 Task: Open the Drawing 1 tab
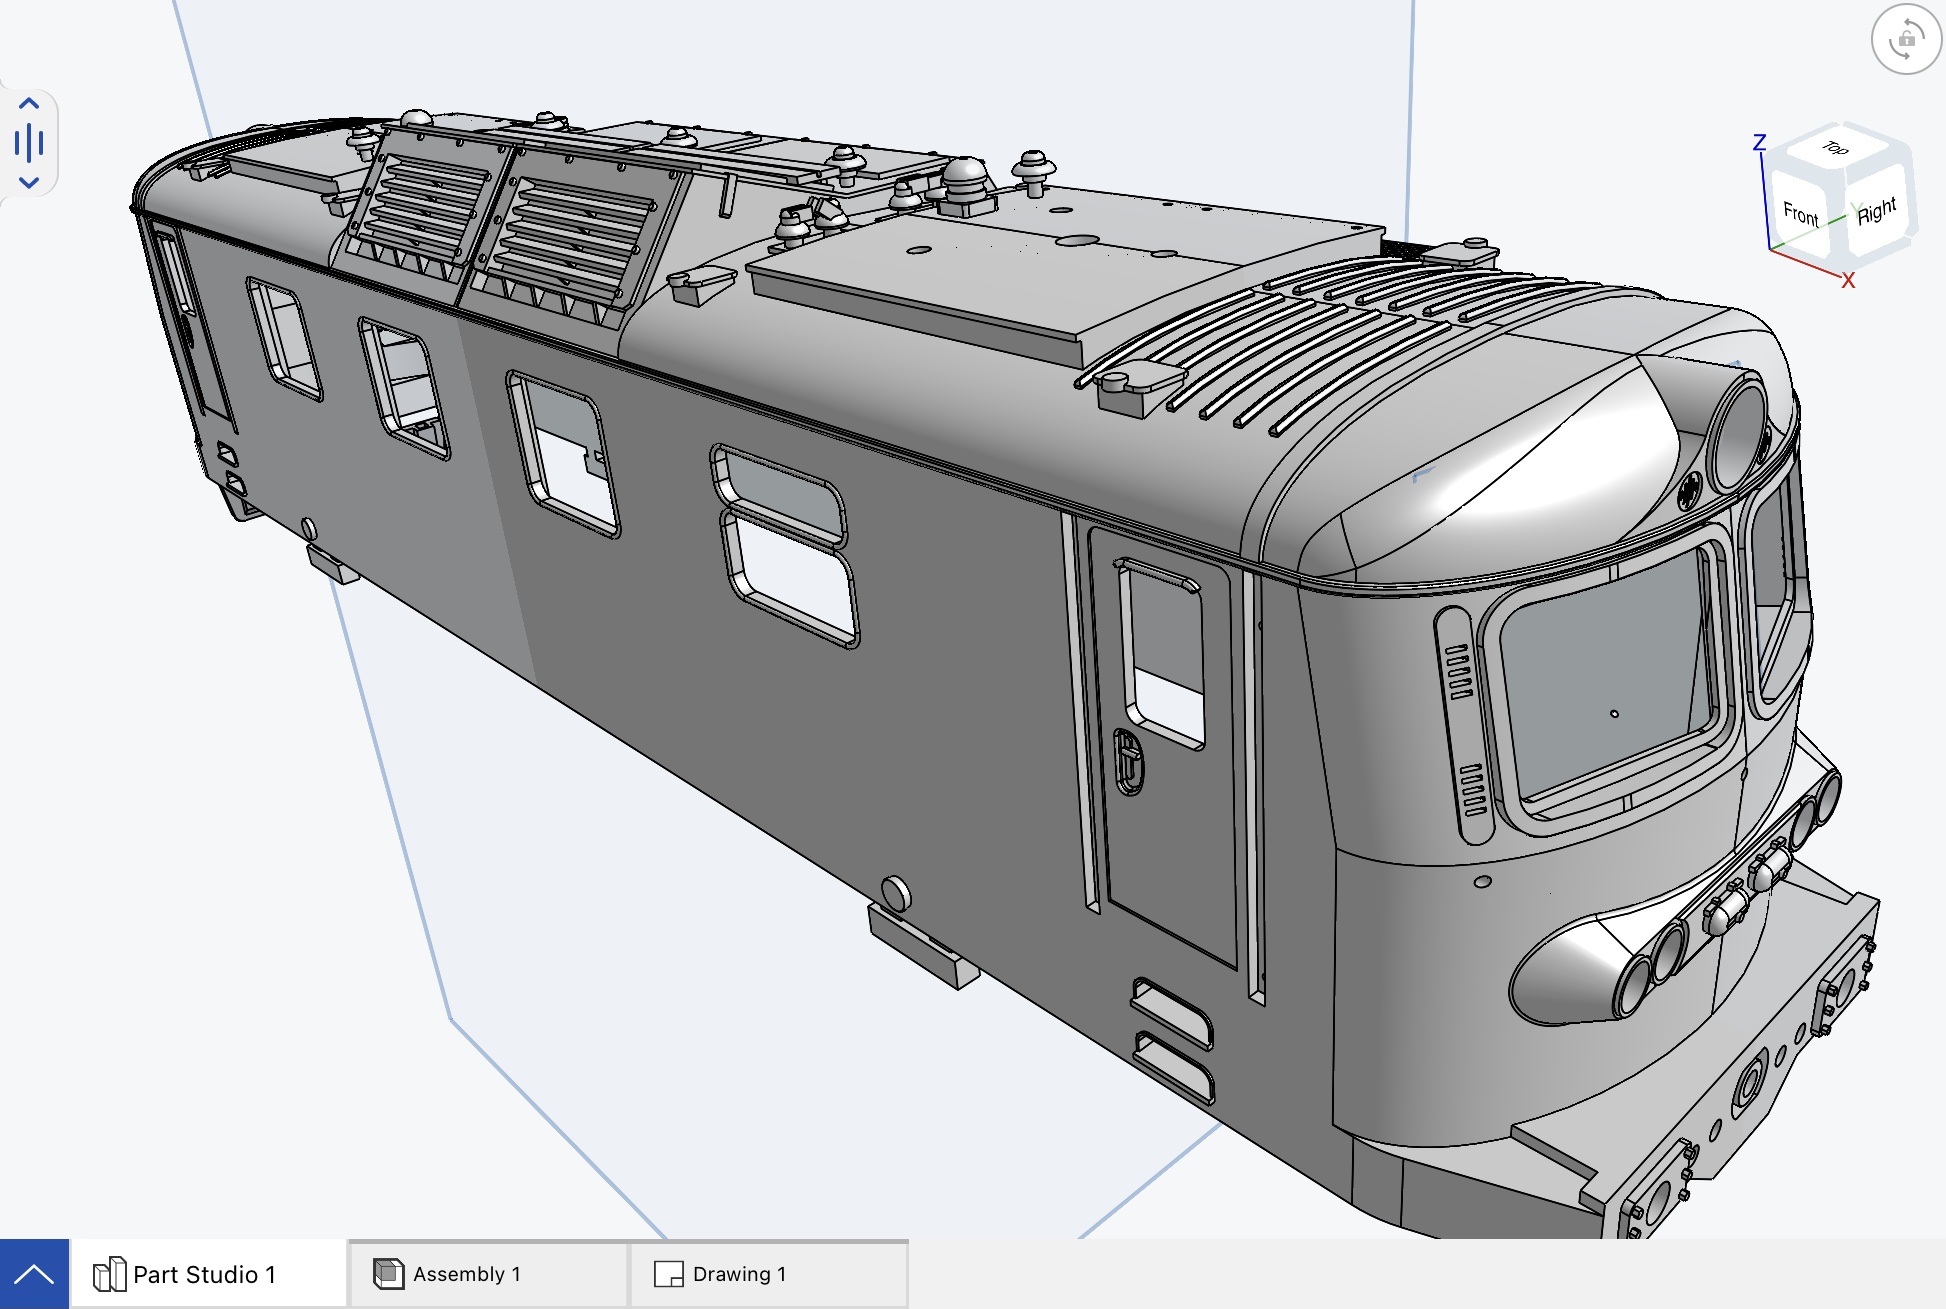739,1274
